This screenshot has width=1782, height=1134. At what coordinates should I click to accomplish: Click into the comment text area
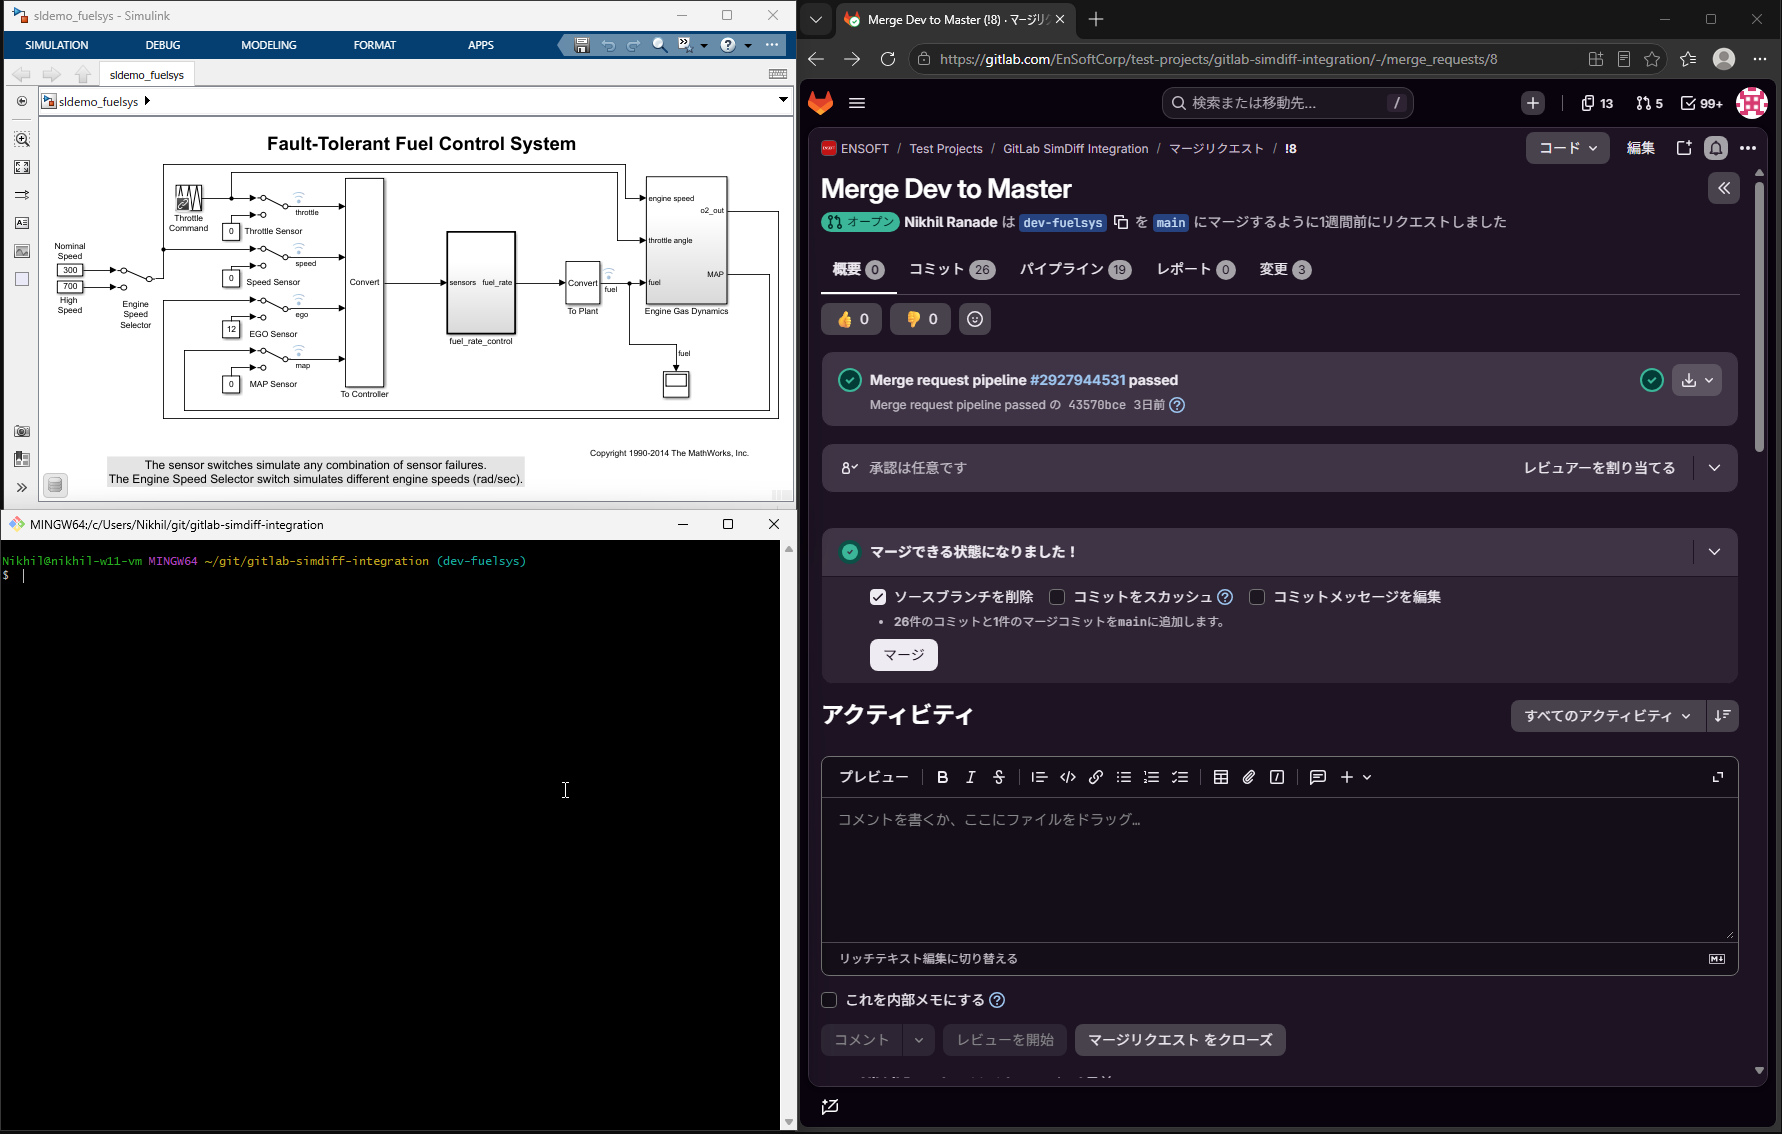(1279, 869)
